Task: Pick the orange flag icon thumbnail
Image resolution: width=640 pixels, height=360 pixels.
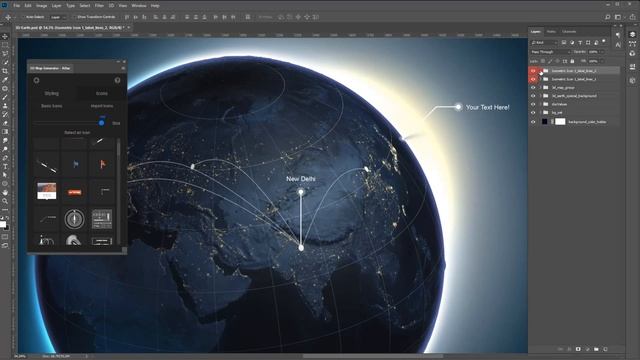Action: coord(102,164)
